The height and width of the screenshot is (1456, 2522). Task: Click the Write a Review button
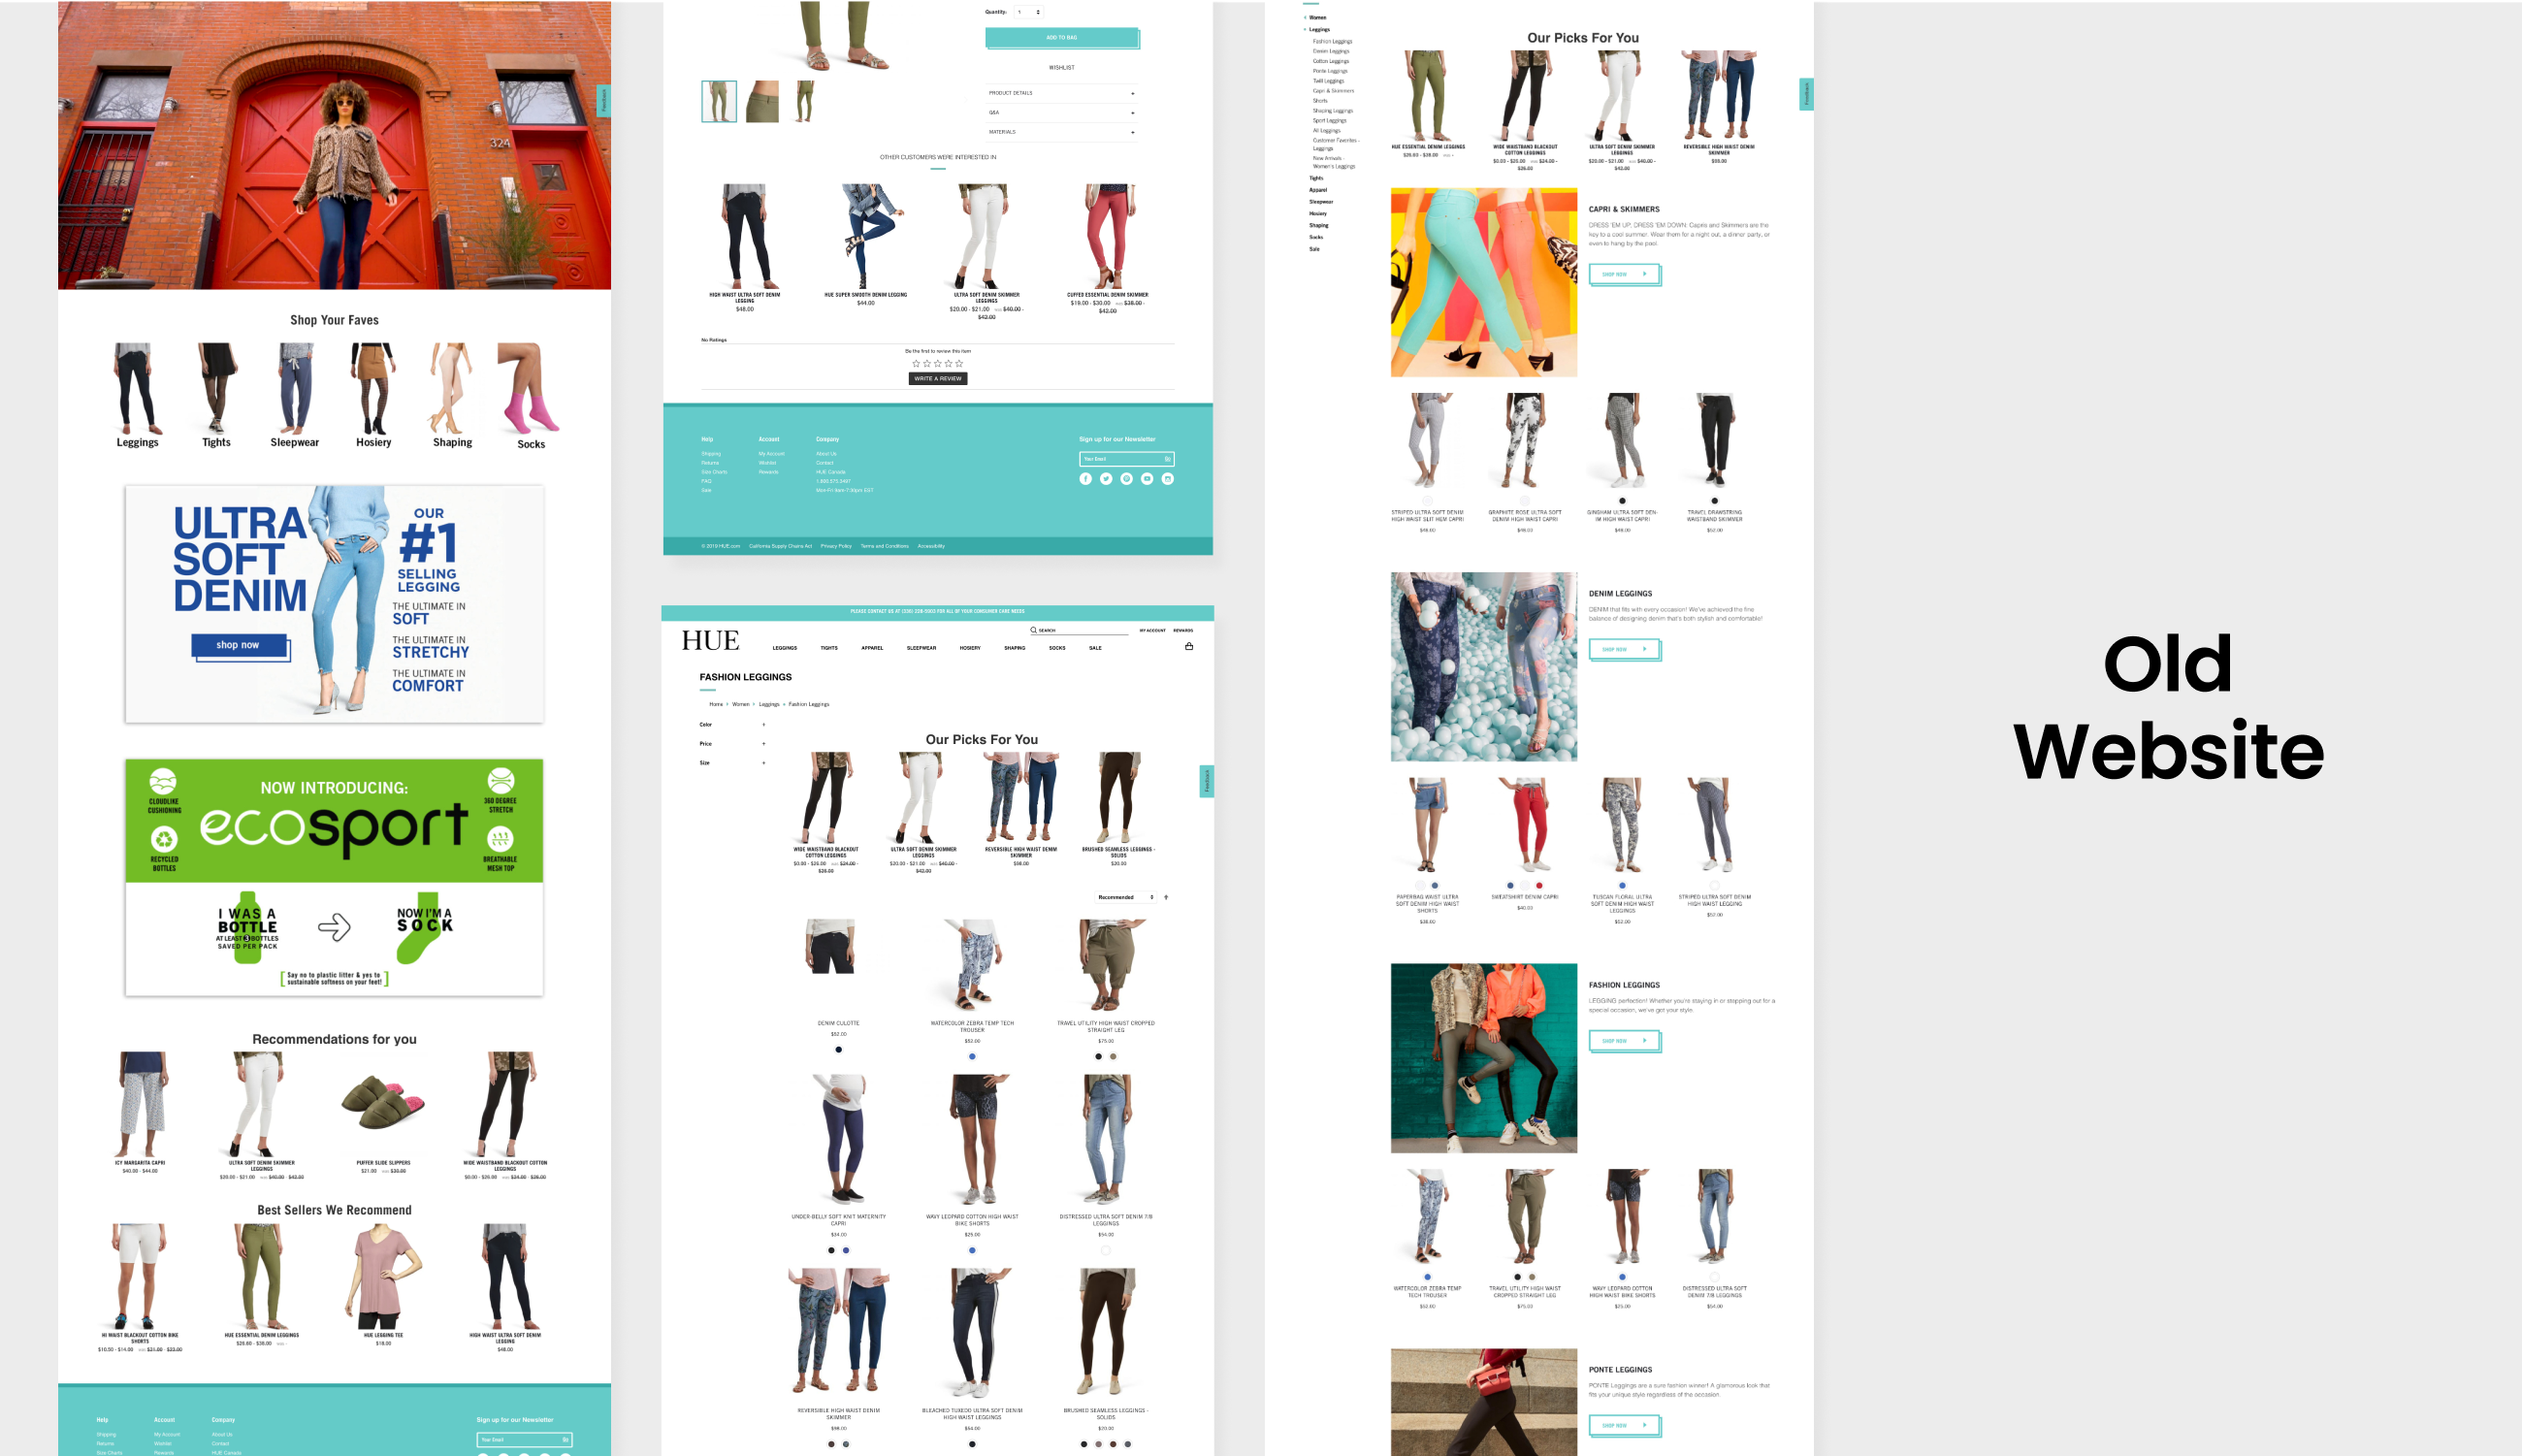tap(937, 379)
